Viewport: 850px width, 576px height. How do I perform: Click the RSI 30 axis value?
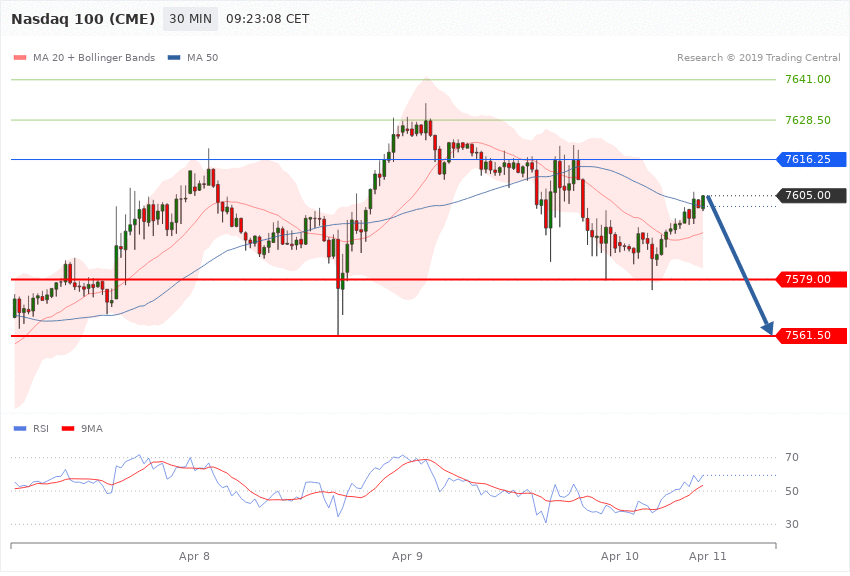(x=792, y=524)
